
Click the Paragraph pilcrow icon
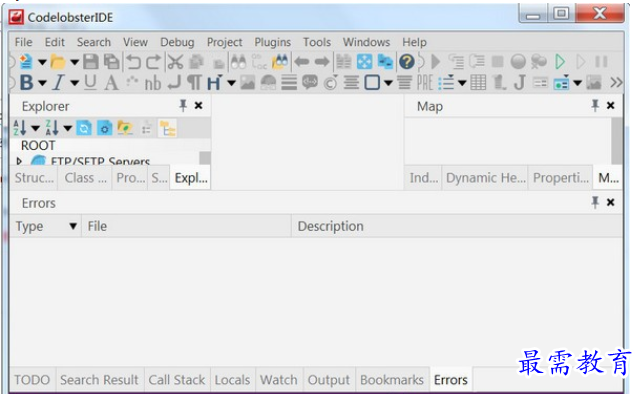coord(195,83)
